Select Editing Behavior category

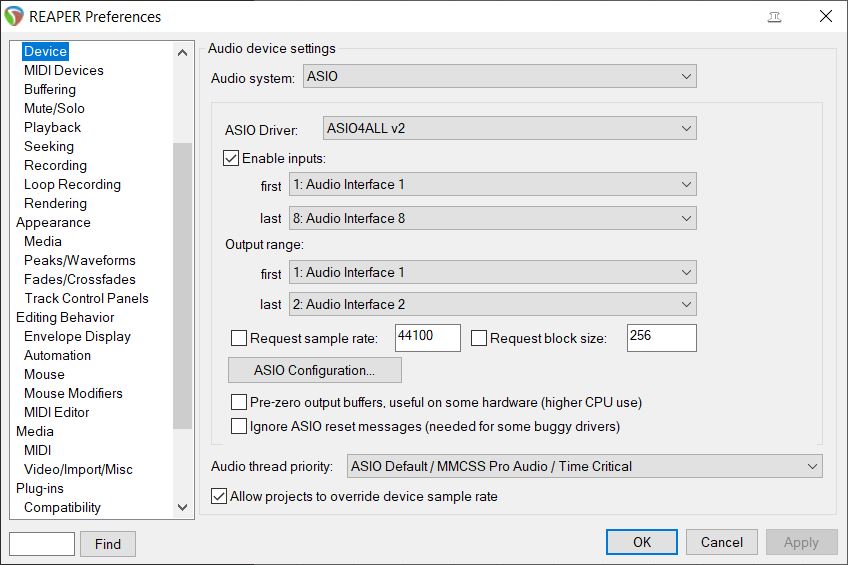(65, 317)
